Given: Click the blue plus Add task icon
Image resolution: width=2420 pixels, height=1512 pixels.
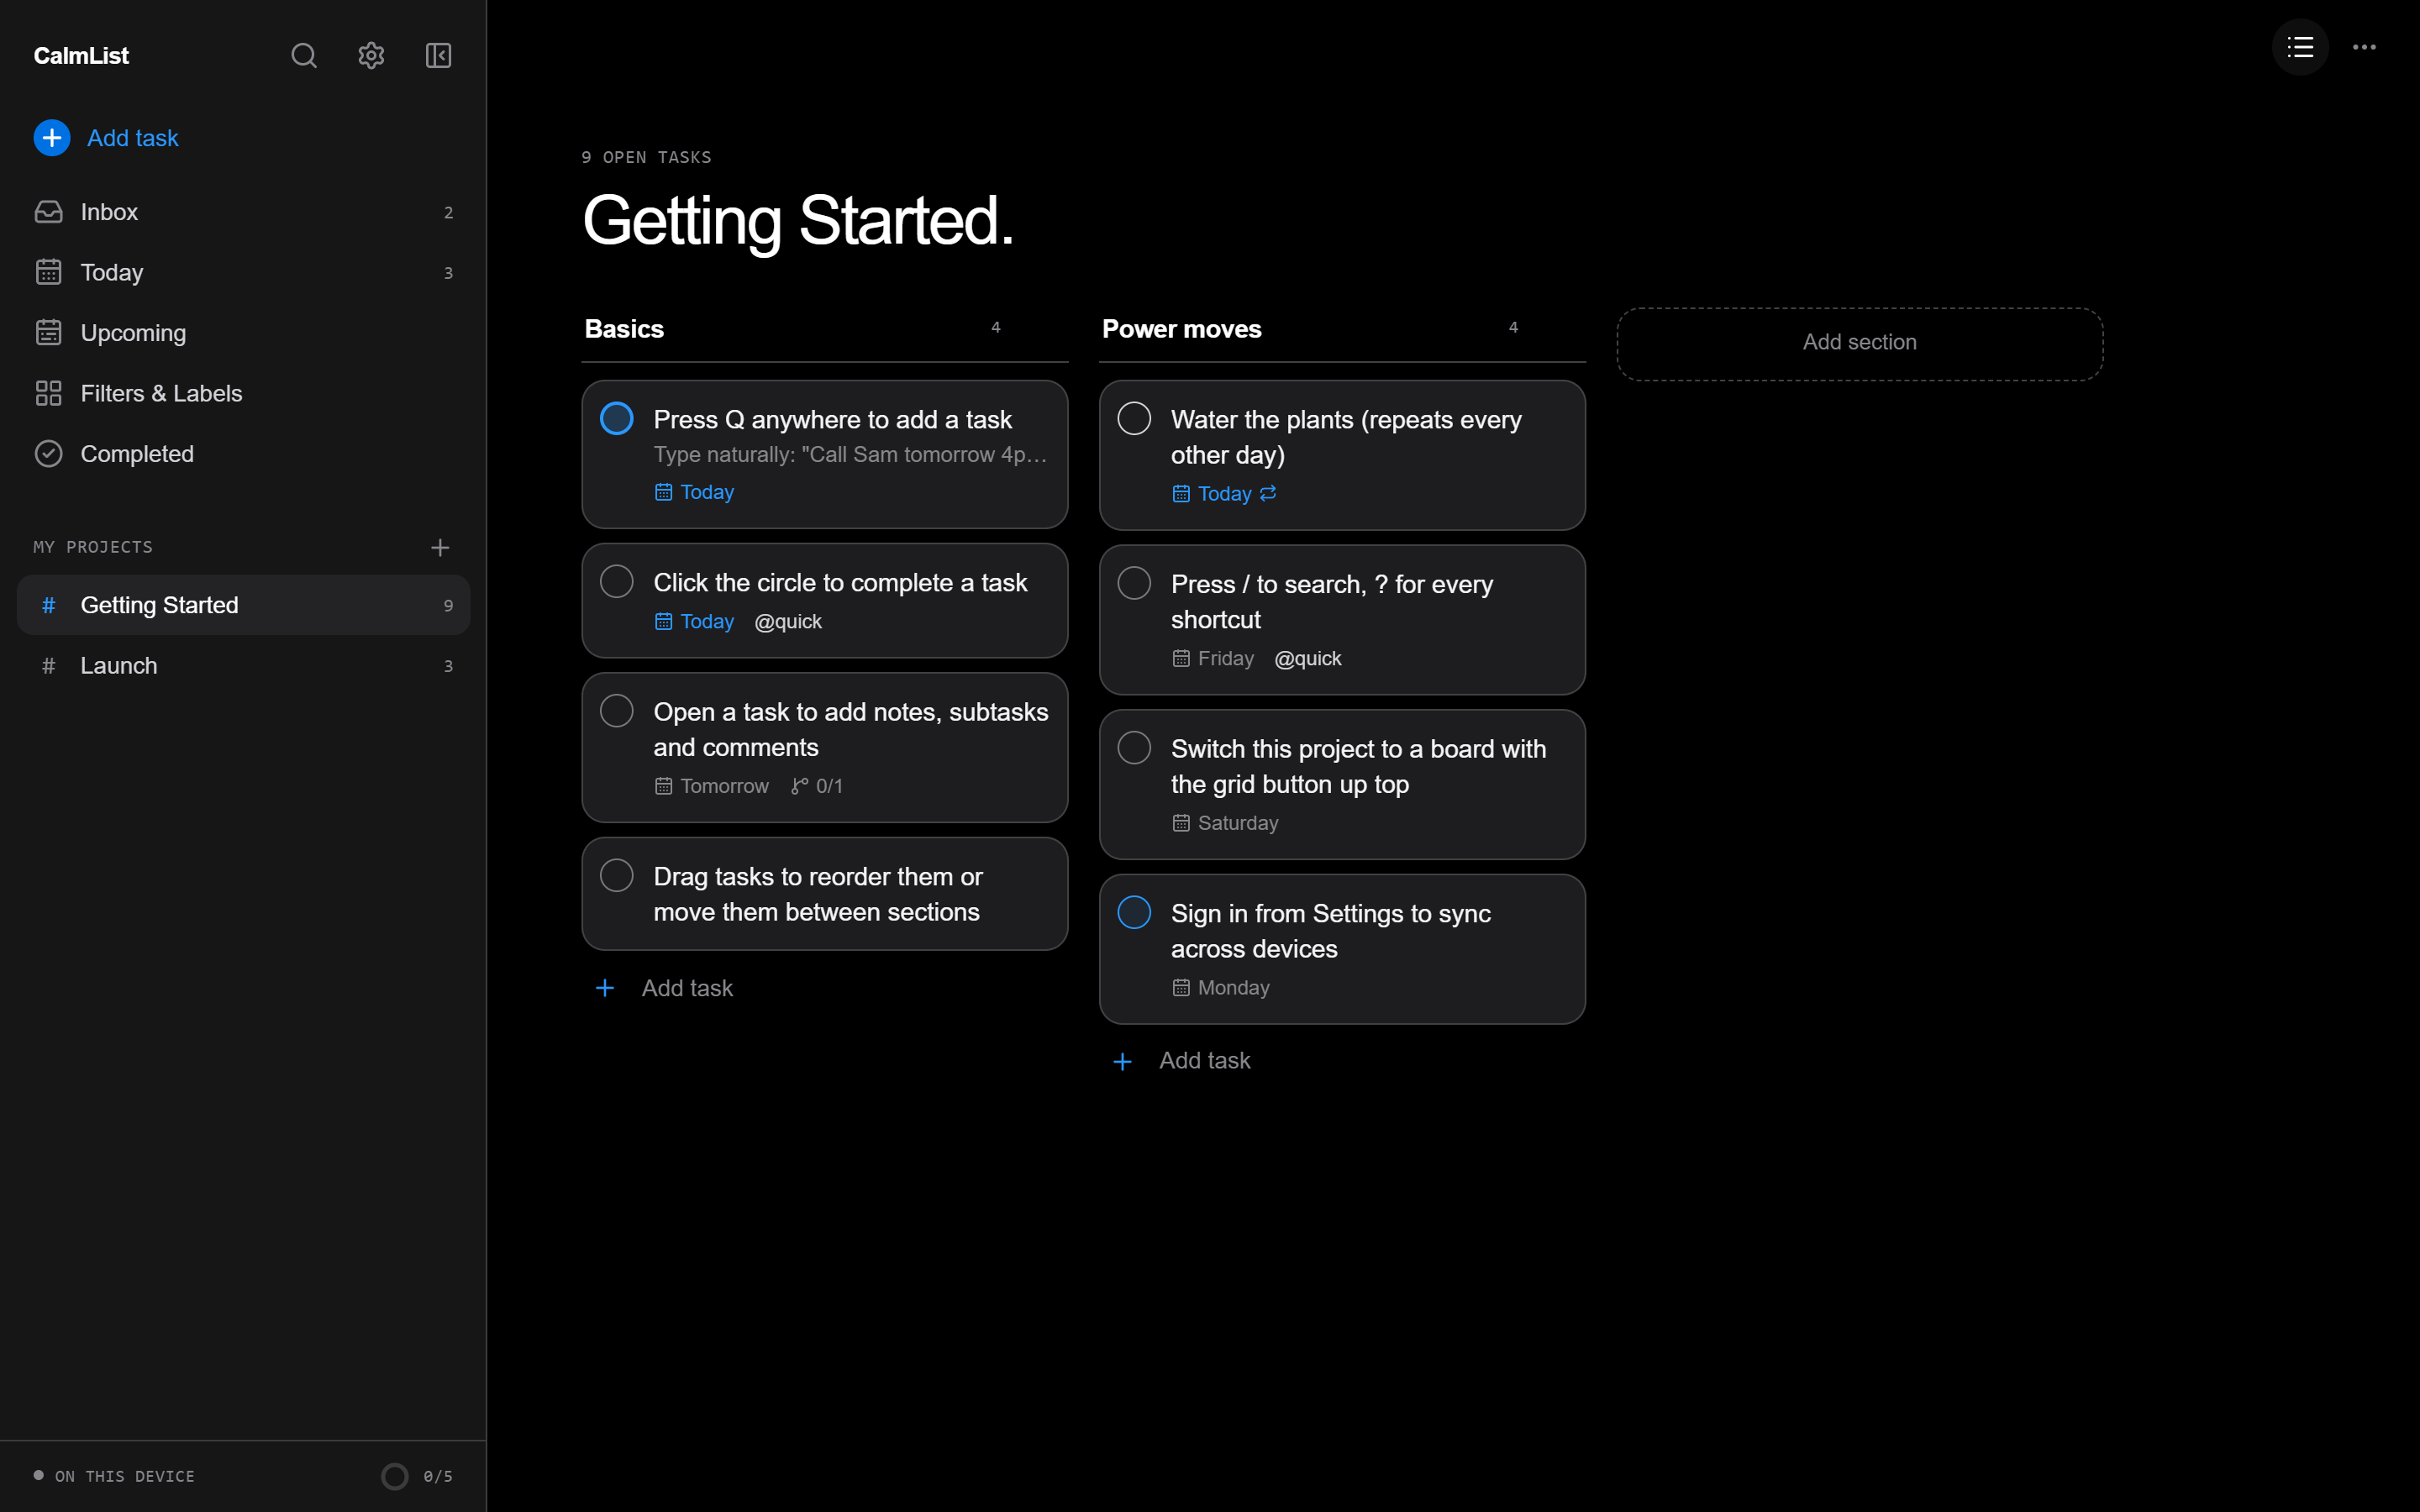Looking at the screenshot, I should coord(52,138).
